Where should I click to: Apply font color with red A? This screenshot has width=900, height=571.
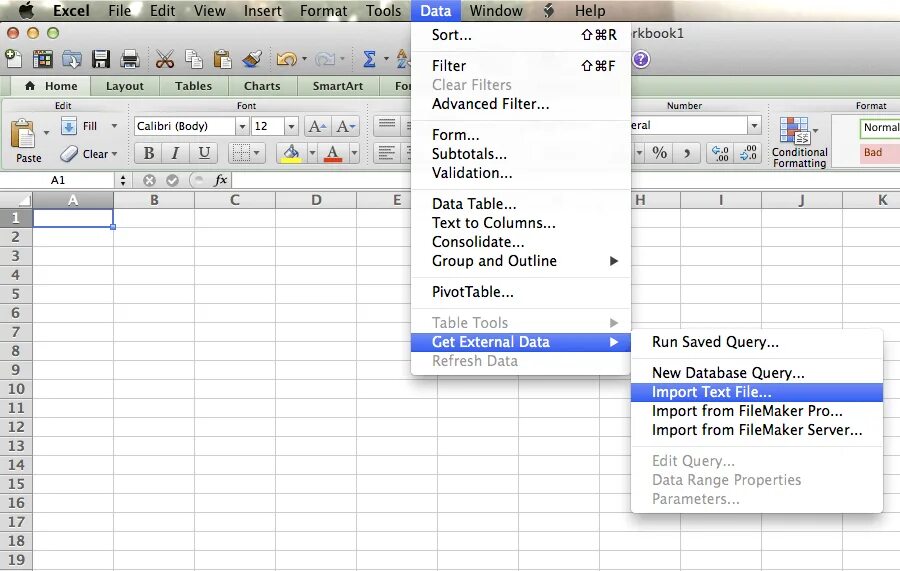coord(333,153)
